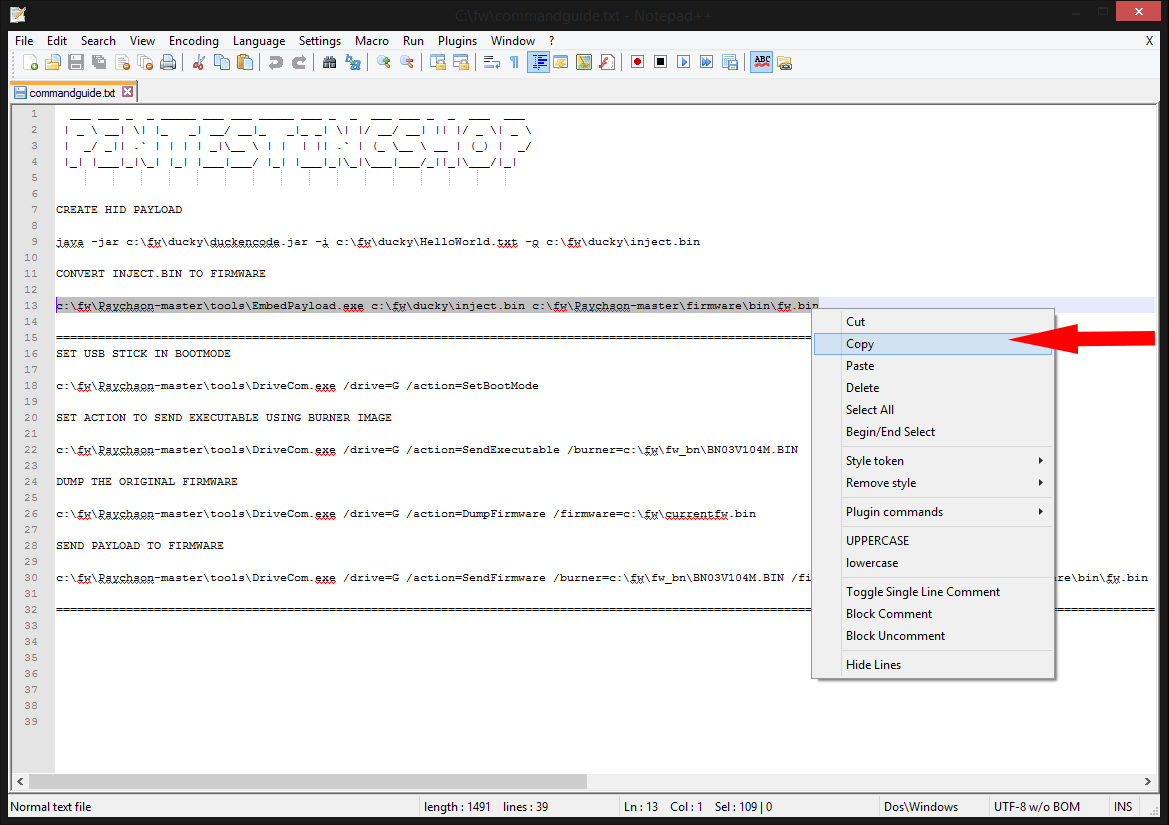Open the User Defined Language icon

(x=561, y=63)
